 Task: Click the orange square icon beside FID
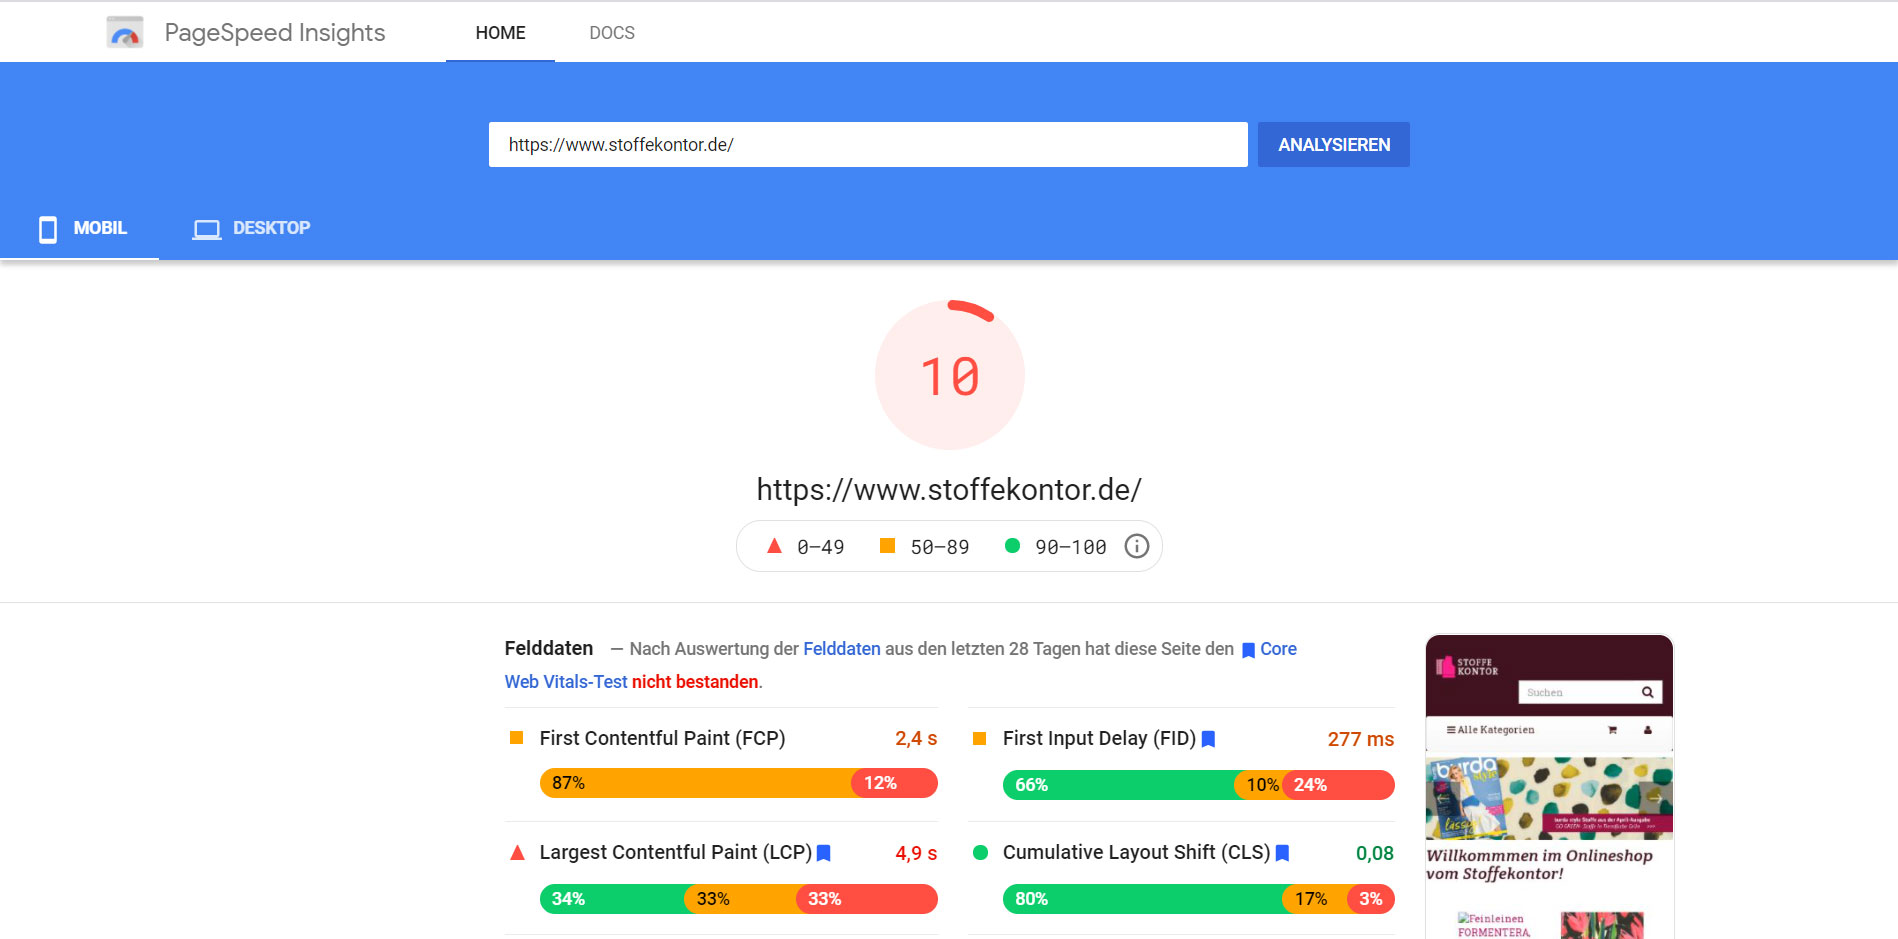pyautogui.click(x=980, y=738)
